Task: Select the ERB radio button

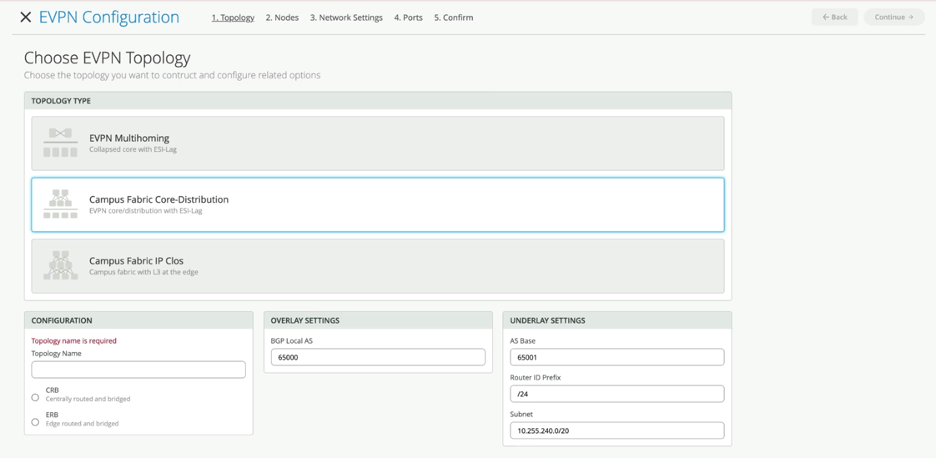Action: pyautogui.click(x=35, y=422)
